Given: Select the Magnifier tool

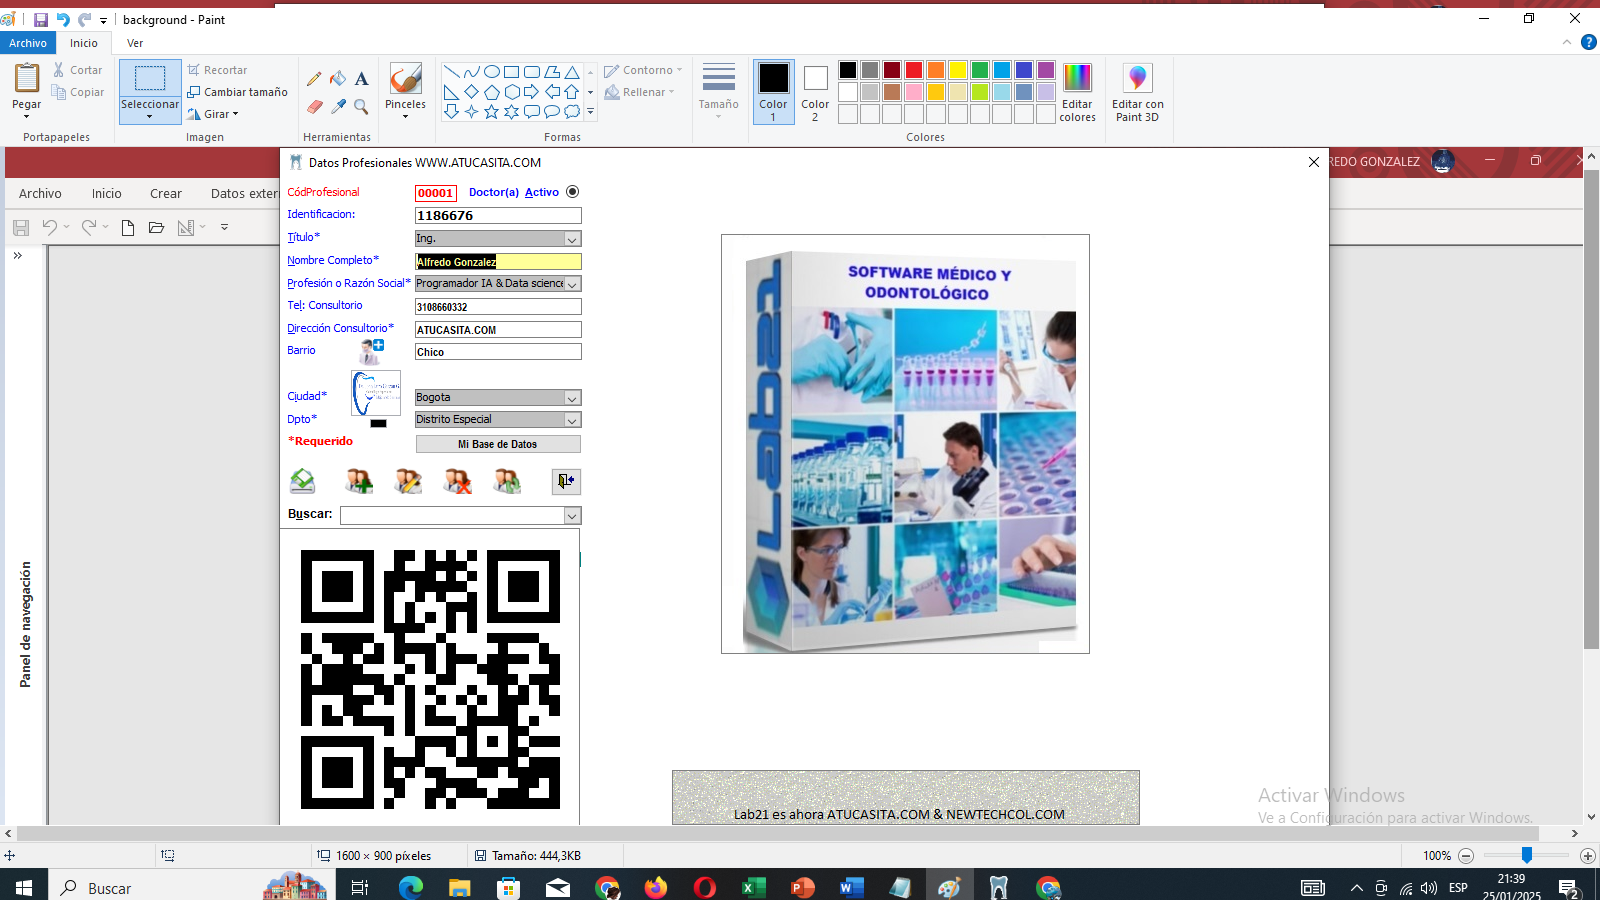Looking at the screenshot, I should point(362,106).
